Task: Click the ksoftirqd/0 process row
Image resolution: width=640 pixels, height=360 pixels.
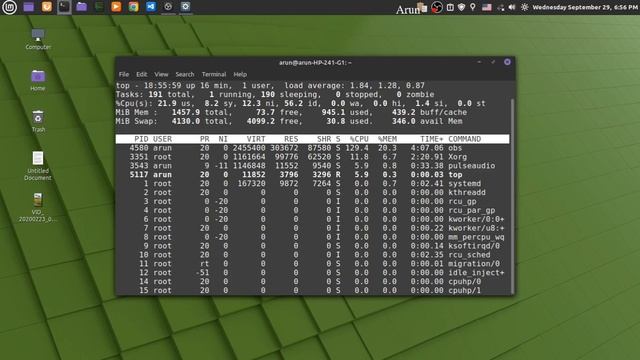Action: pos(312,246)
